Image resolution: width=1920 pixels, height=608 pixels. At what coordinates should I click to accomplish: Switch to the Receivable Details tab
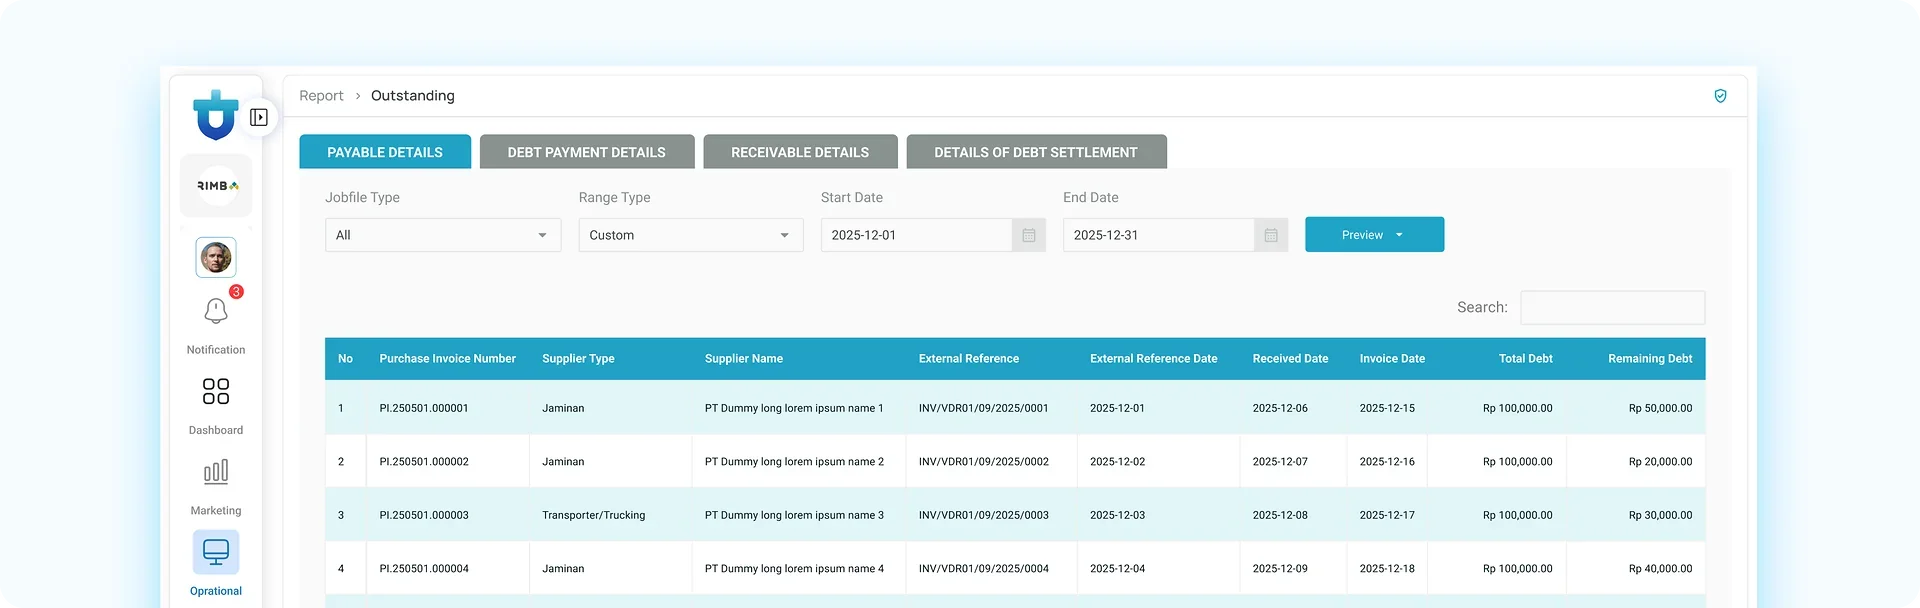(x=800, y=152)
